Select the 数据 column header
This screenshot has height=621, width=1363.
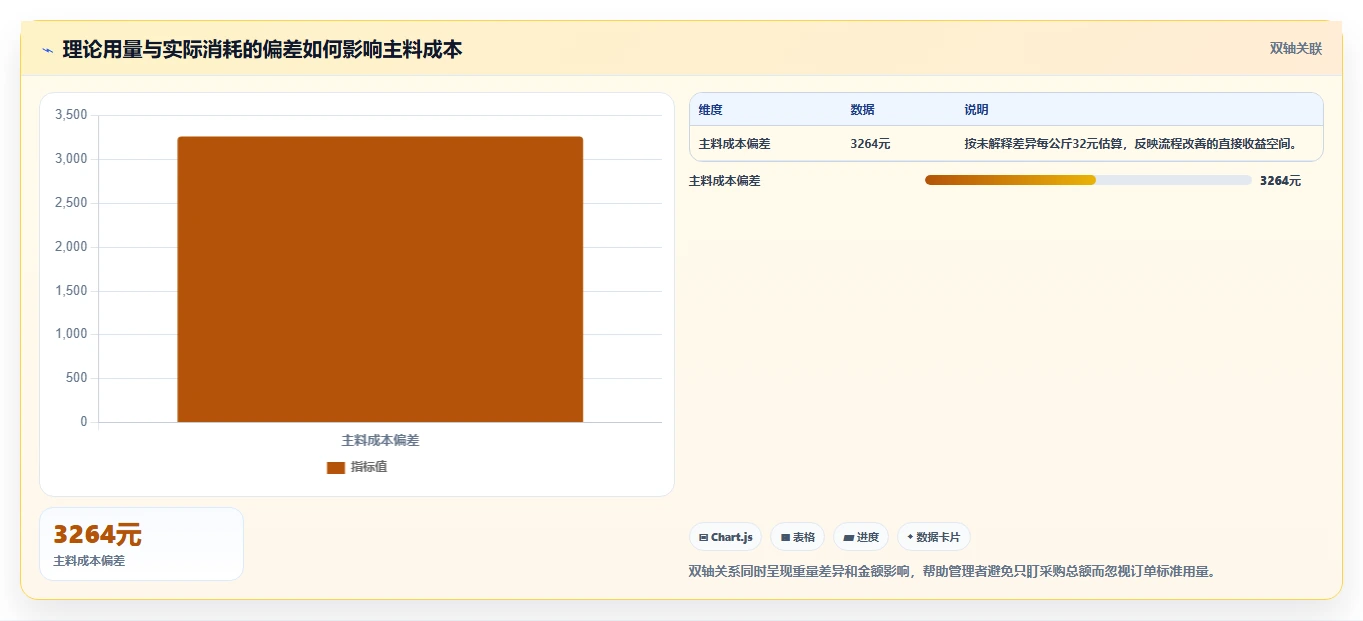[862, 110]
